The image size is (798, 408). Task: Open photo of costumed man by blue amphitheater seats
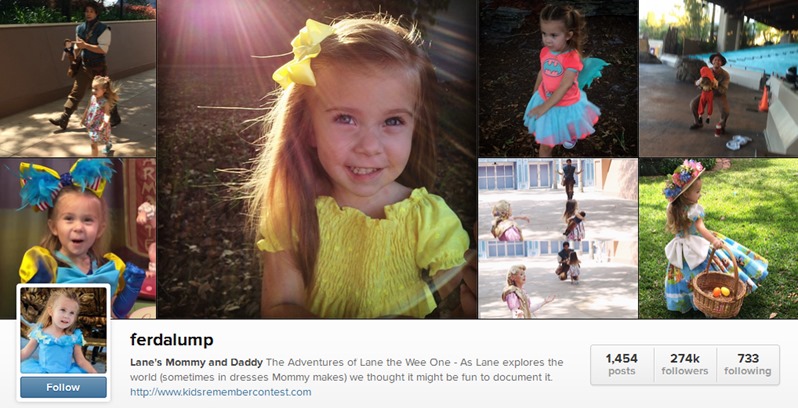(719, 78)
